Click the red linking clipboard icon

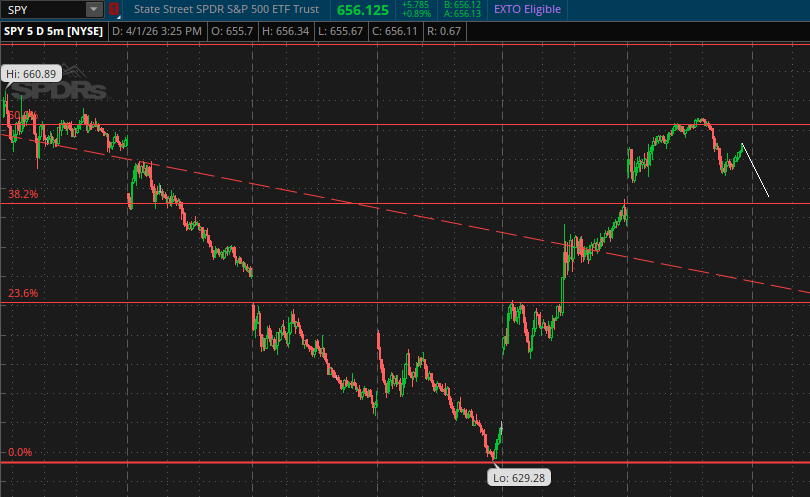click(114, 9)
